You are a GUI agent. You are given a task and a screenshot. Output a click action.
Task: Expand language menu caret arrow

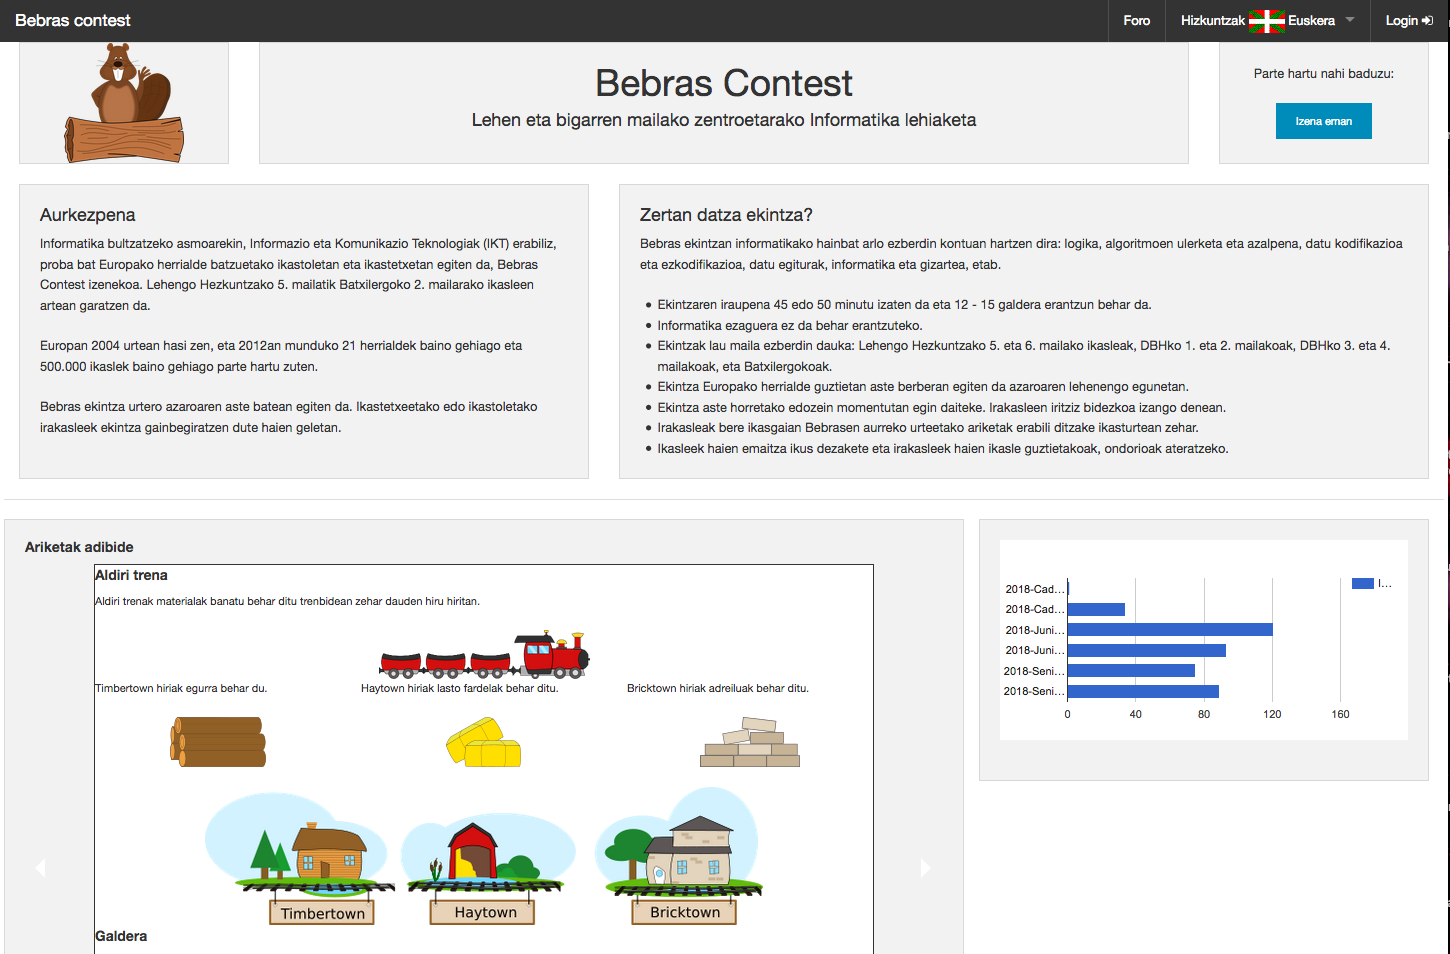pyautogui.click(x=1350, y=20)
